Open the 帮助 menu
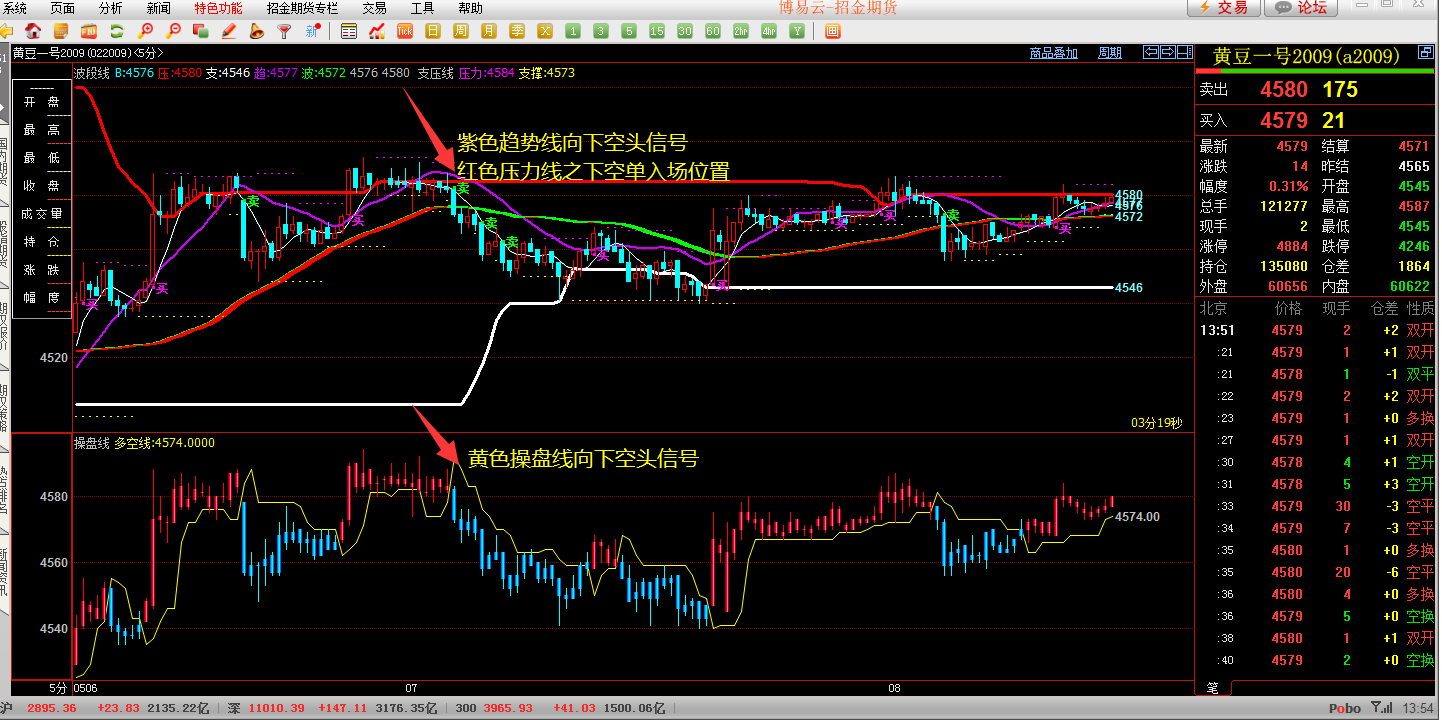The height and width of the screenshot is (720, 1442). pos(470,8)
